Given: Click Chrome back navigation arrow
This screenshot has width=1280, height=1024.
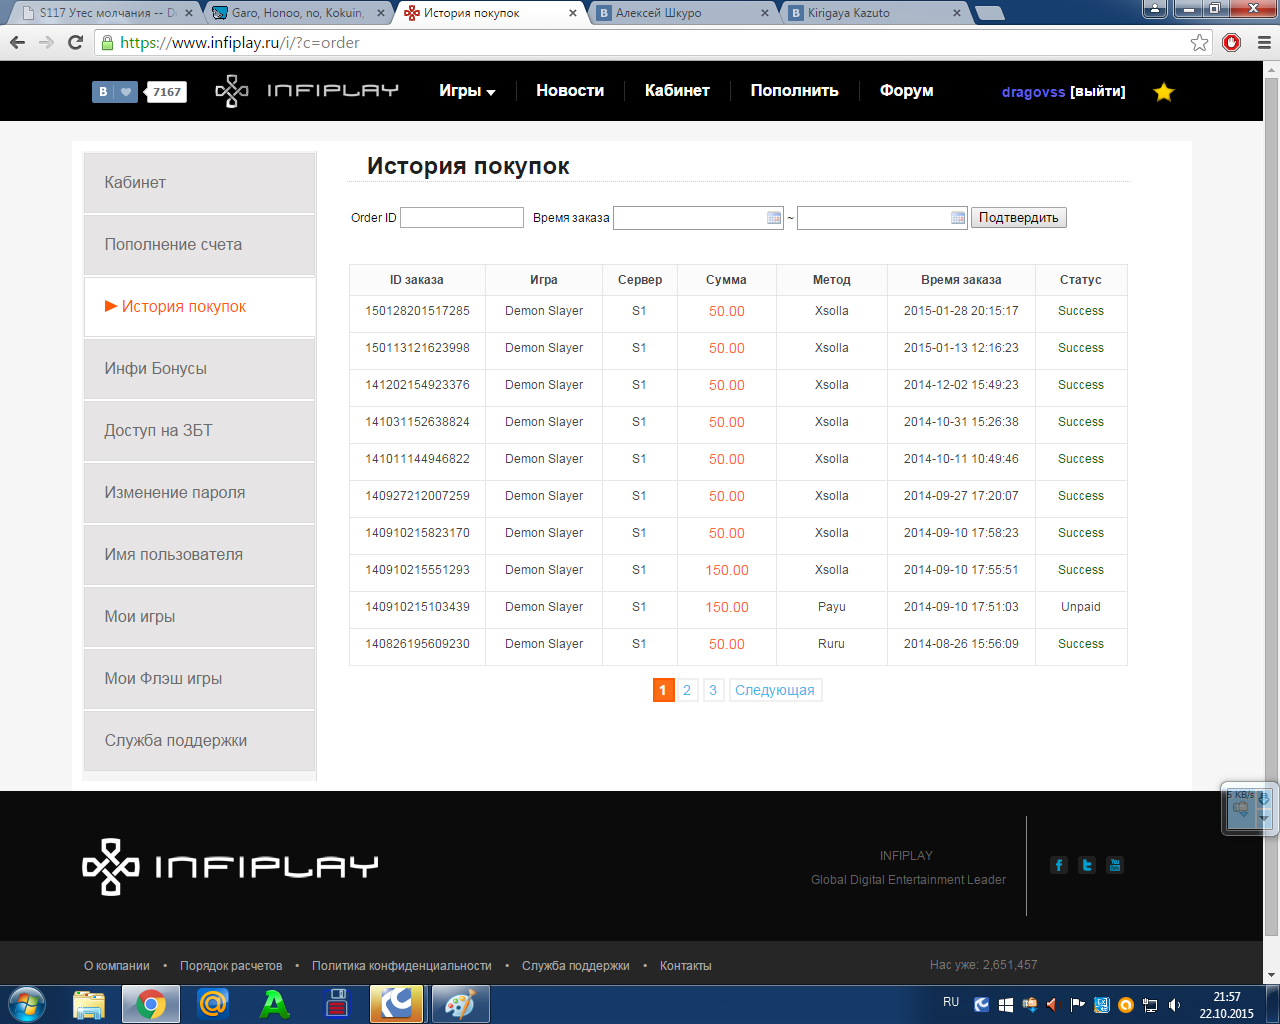Looking at the screenshot, I should [x=17, y=42].
